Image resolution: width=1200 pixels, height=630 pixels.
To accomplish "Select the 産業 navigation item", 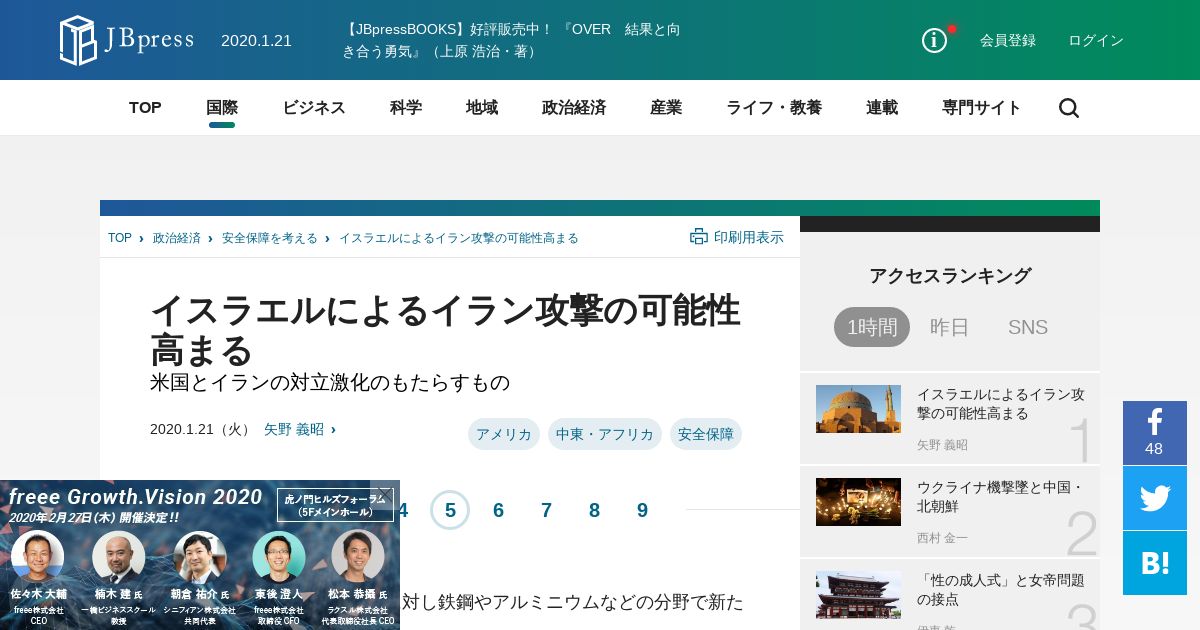I will 666,108.
